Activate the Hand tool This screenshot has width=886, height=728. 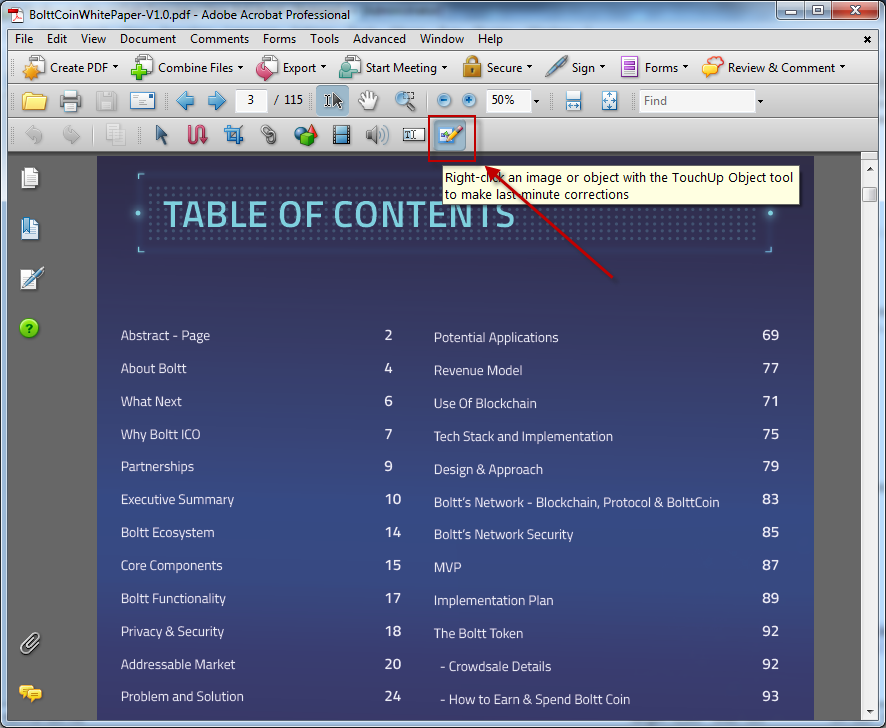click(x=368, y=101)
